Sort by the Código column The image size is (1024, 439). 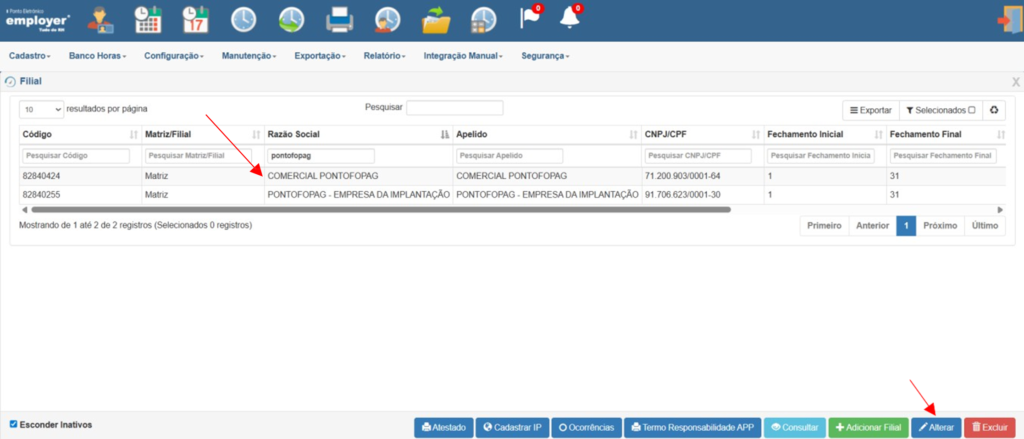(80, 135)
